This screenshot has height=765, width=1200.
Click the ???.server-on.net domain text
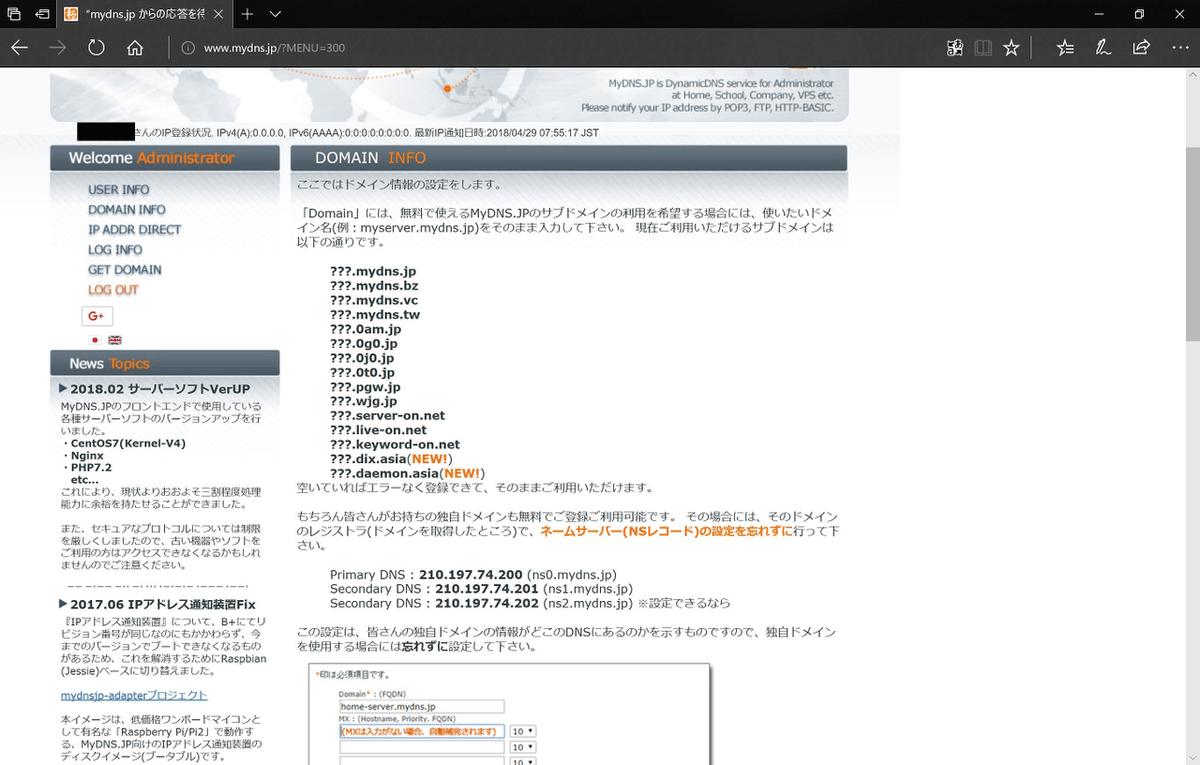point(388,416)
